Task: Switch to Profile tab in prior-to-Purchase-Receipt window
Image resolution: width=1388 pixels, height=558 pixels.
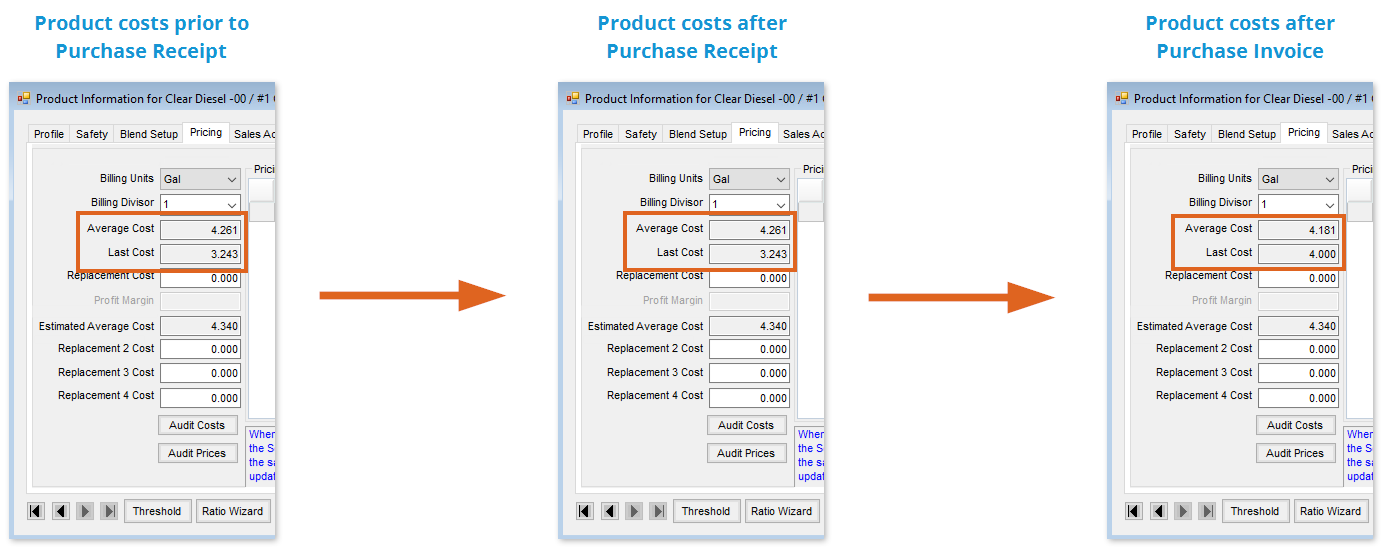Action: point(49,134)
